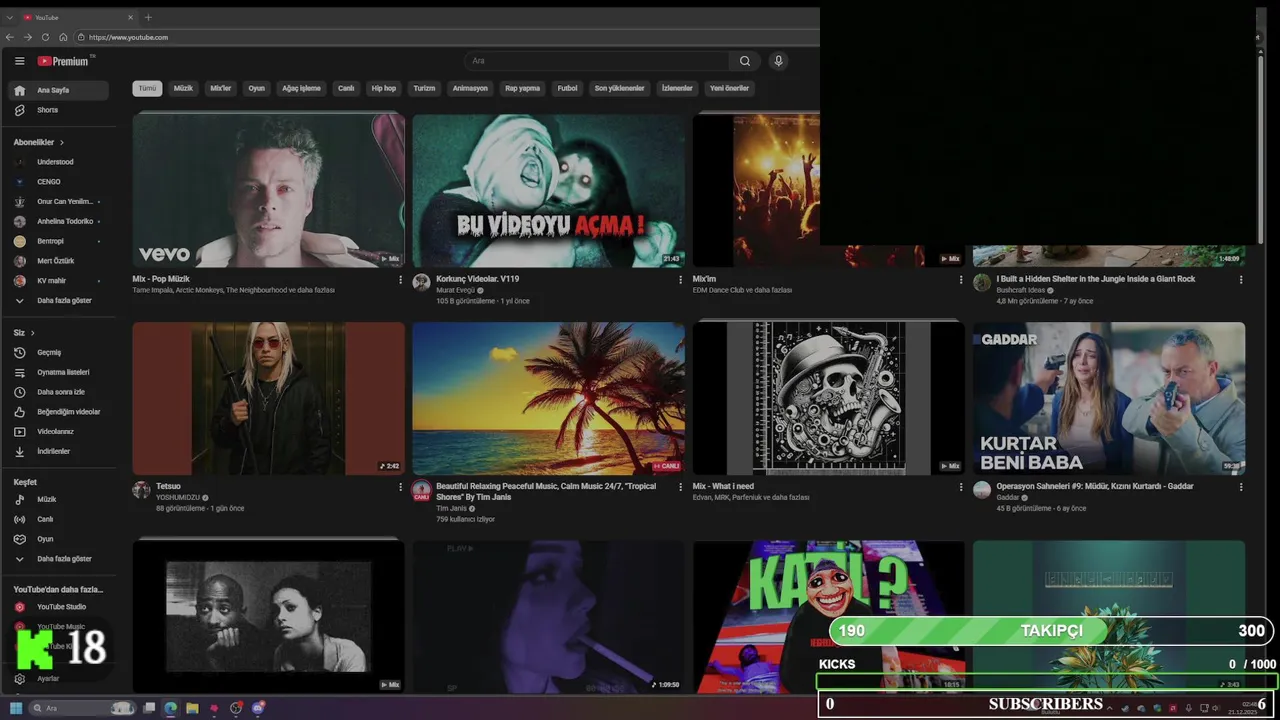
Task: Select the Ağaç işleme filter chip
Action: (x=301, y=88)
